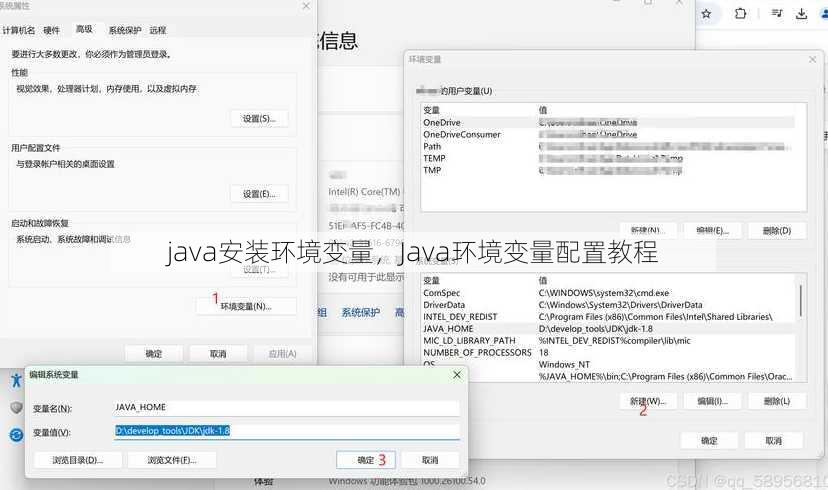
Task: Click the 应用(A) button
Action: pyautogui.click(x=283, y=353)
